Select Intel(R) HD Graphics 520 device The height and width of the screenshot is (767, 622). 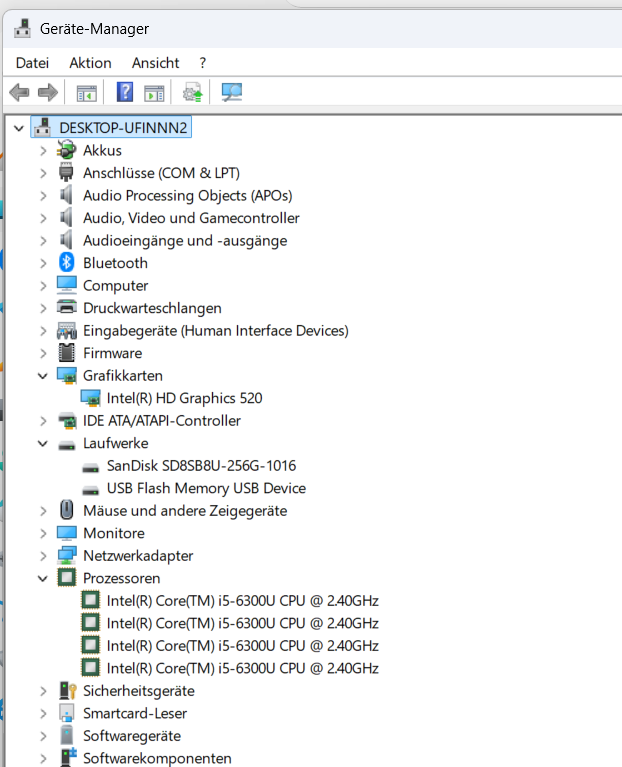coord(184,398)
